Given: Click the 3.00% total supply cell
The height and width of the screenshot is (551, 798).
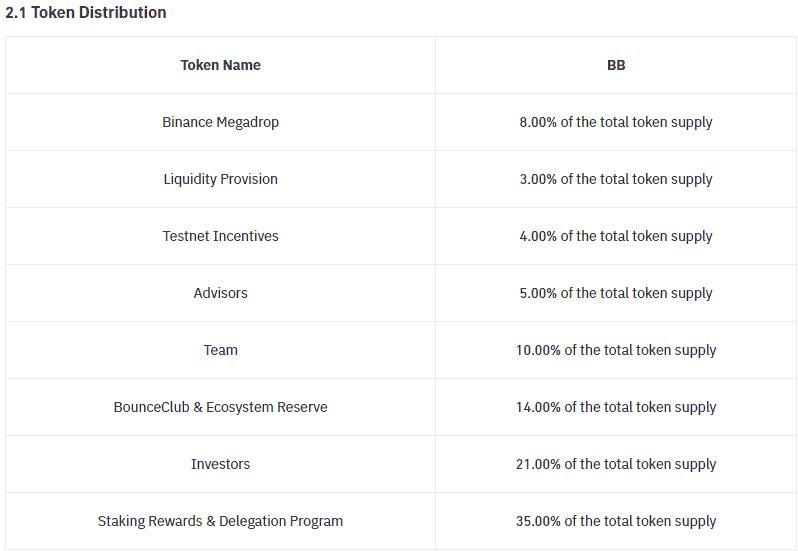Looking at the screenshot, I should pos(616,179).
